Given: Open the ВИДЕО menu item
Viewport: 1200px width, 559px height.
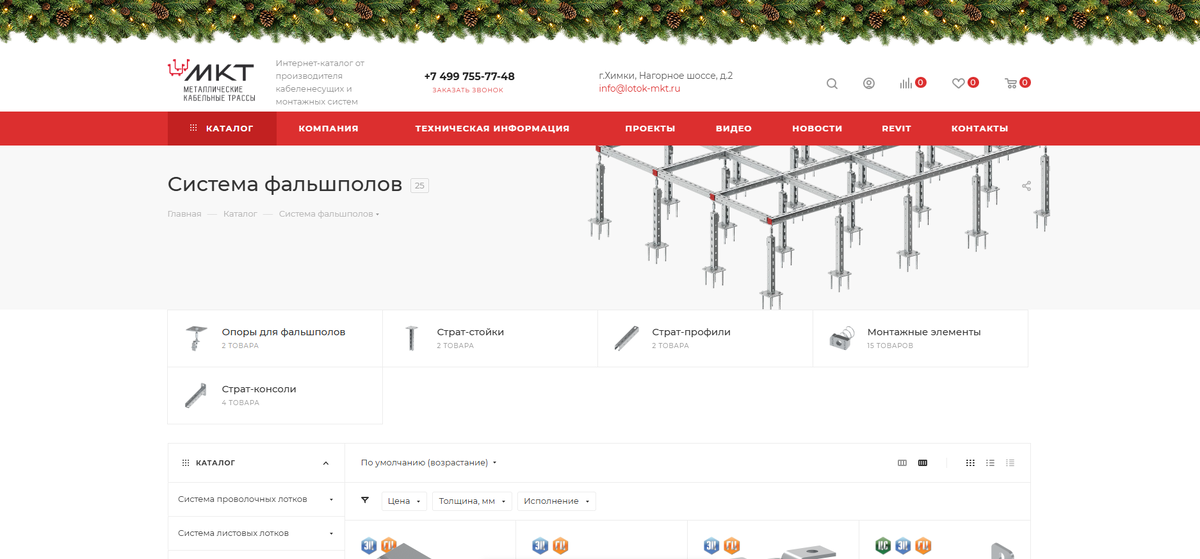Looking at the screenshot, I should click(734, 128).
